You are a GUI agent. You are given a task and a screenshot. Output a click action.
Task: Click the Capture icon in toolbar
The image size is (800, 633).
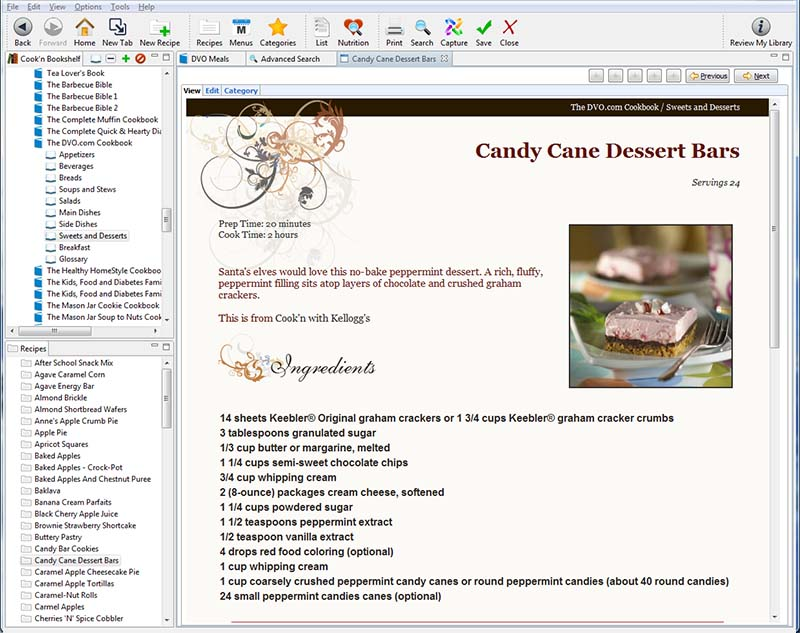tap(454, 29)
